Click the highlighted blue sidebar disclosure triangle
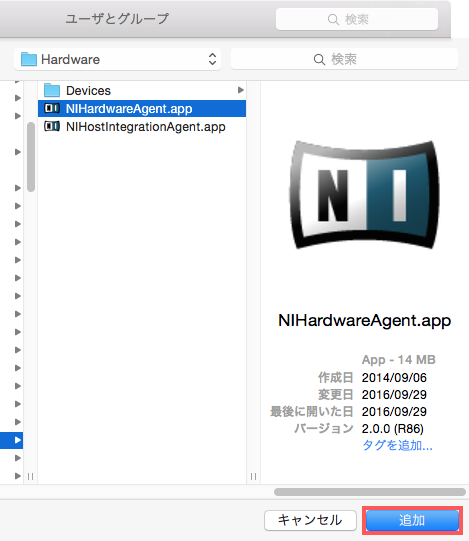 17,440
